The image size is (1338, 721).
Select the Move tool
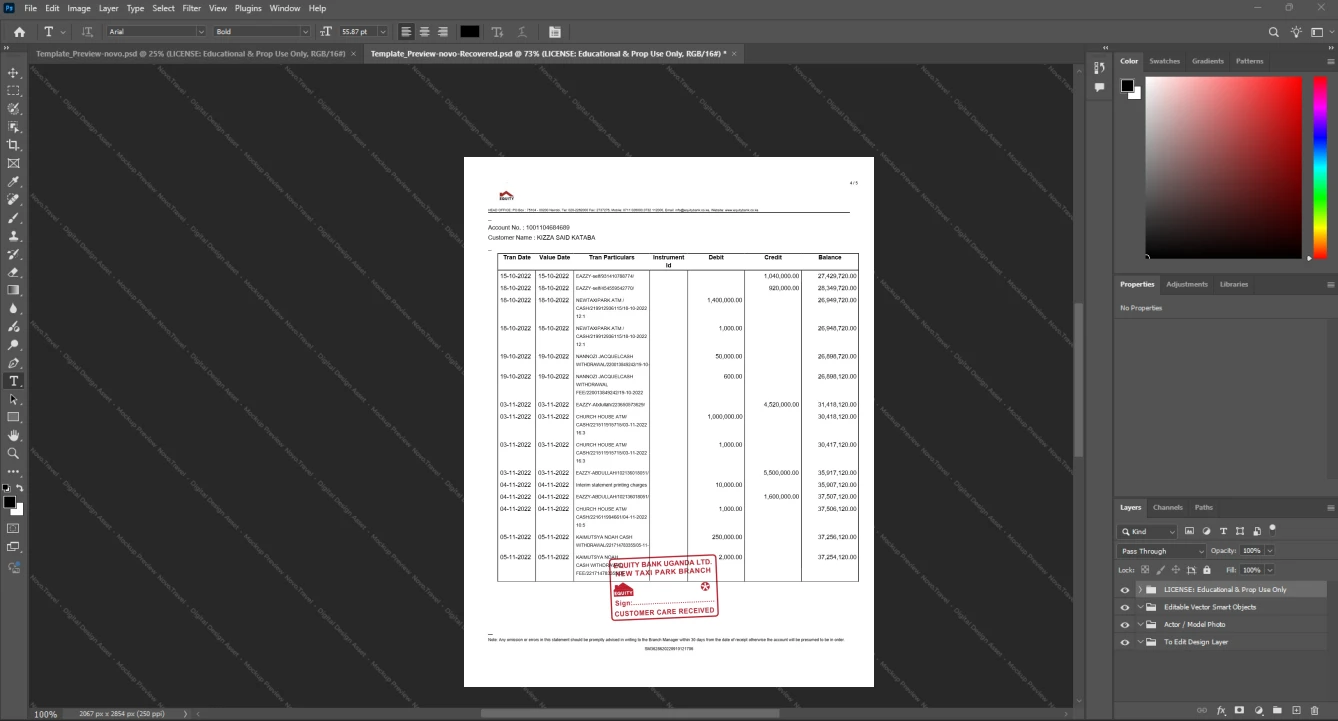[x=14, y=73]
